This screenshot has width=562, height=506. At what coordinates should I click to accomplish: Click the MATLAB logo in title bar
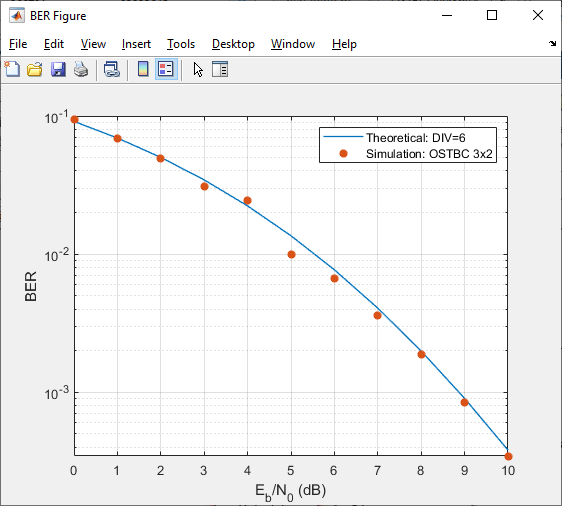pos(17,16)
